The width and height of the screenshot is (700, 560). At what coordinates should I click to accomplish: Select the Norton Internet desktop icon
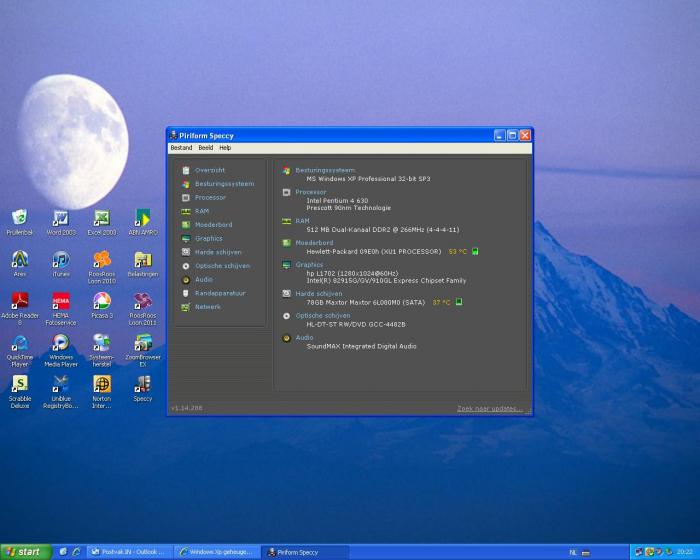pyautogui.click(x=102, y=392)
